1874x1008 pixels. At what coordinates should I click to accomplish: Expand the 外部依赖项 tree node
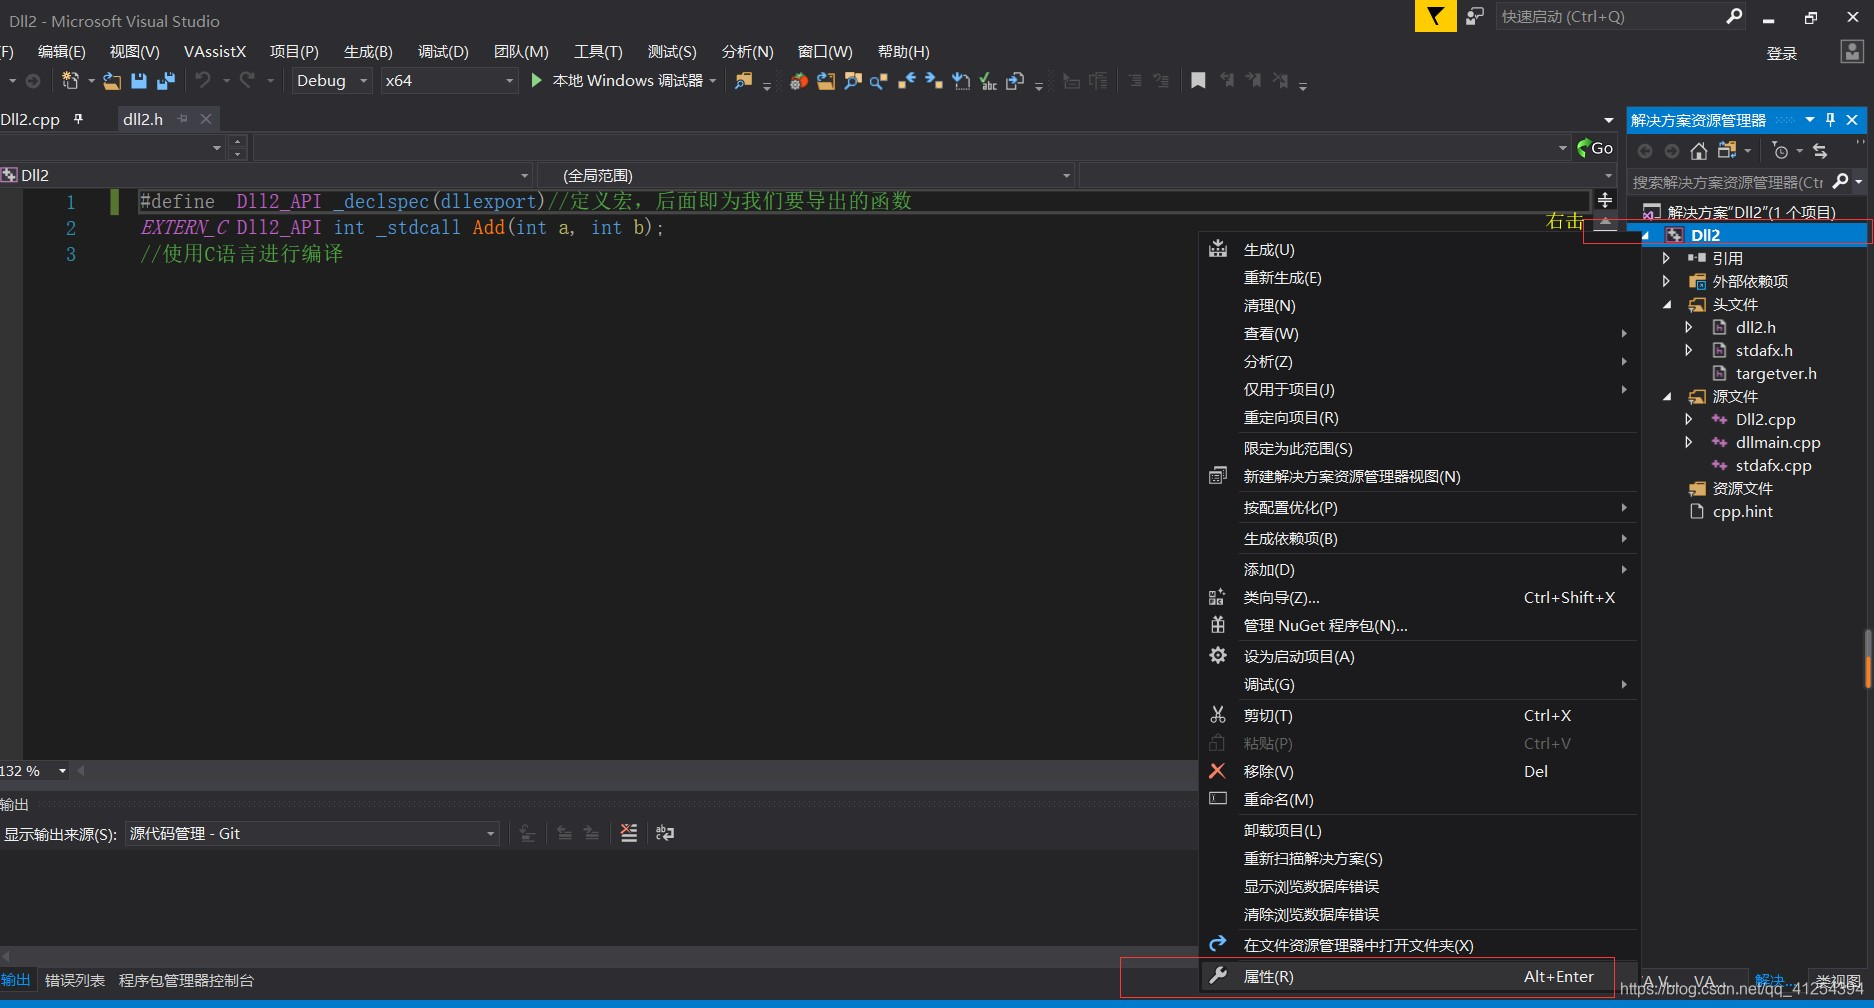tap(1666, 281)
